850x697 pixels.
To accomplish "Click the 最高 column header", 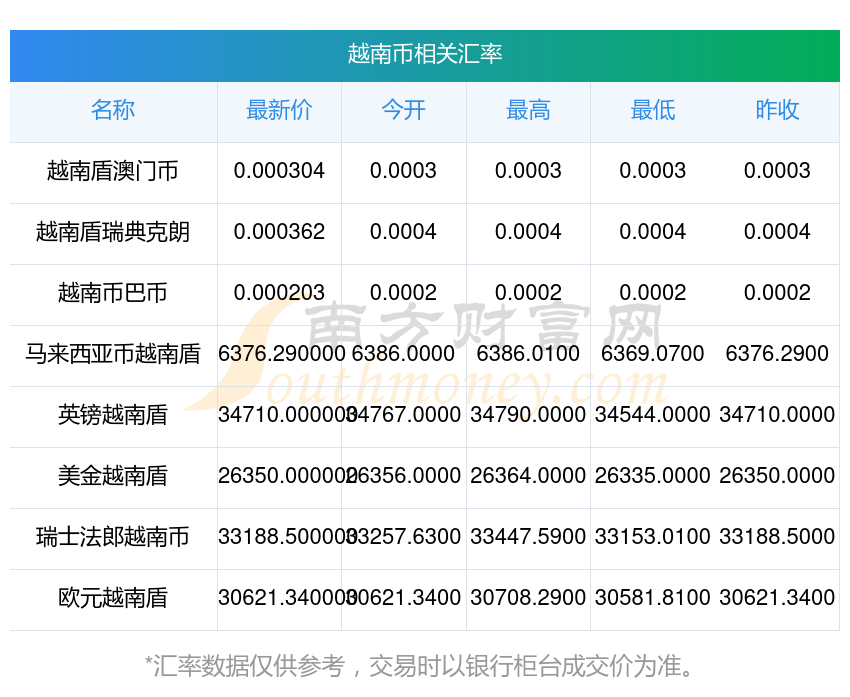I will tap(528, 111).
